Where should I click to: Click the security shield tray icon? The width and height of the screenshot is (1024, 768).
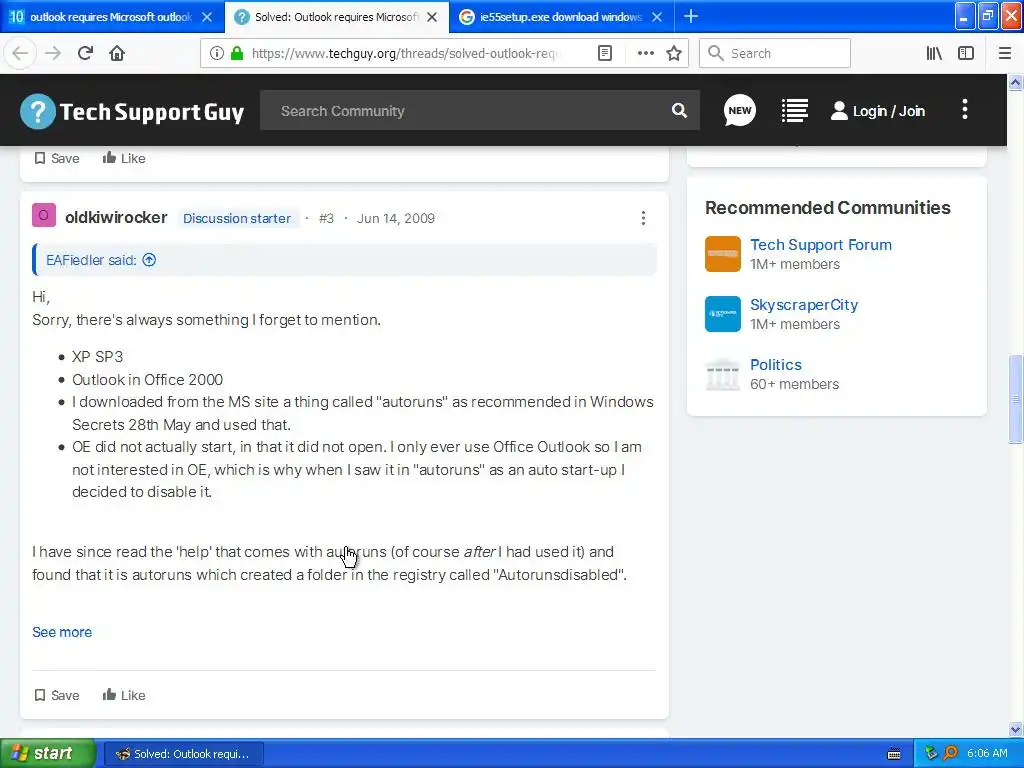[932, 753]
